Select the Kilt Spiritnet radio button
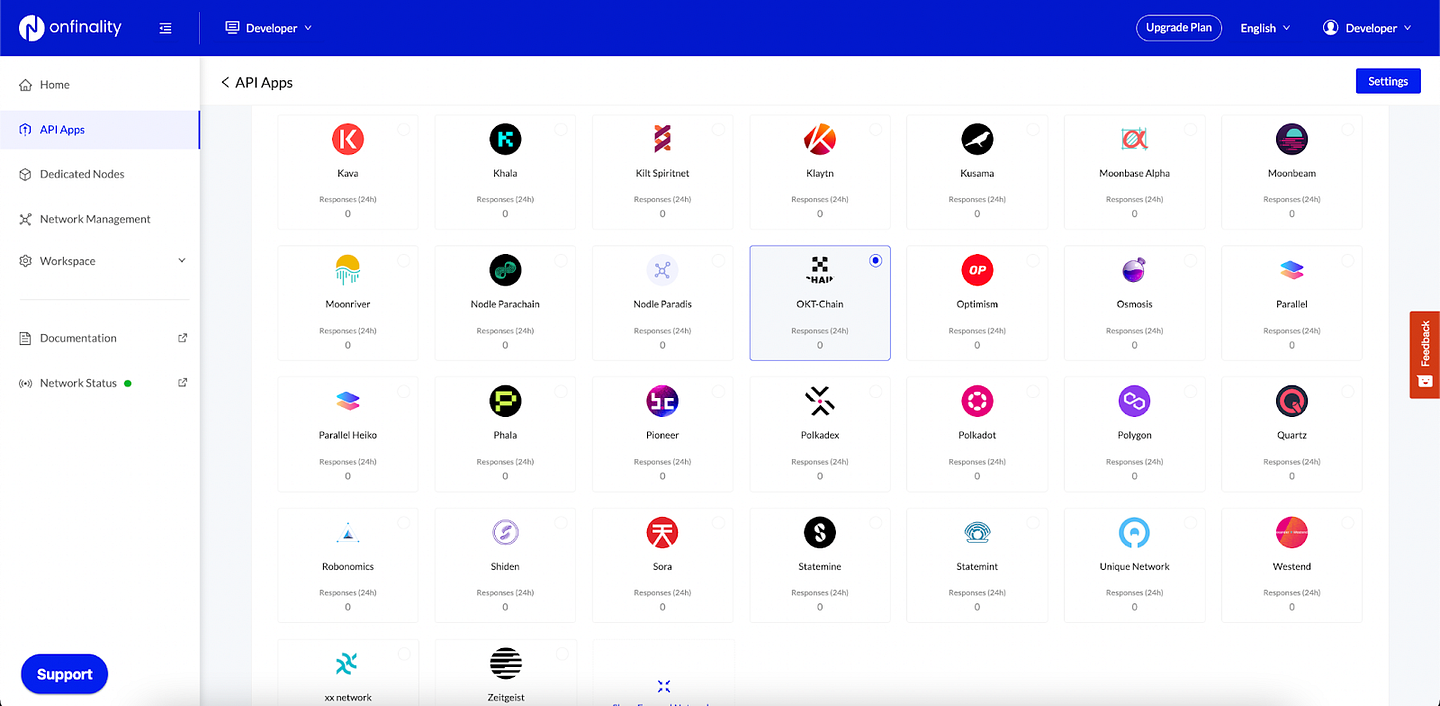The height and width of the screenshot is (706, 1440). 718,129
